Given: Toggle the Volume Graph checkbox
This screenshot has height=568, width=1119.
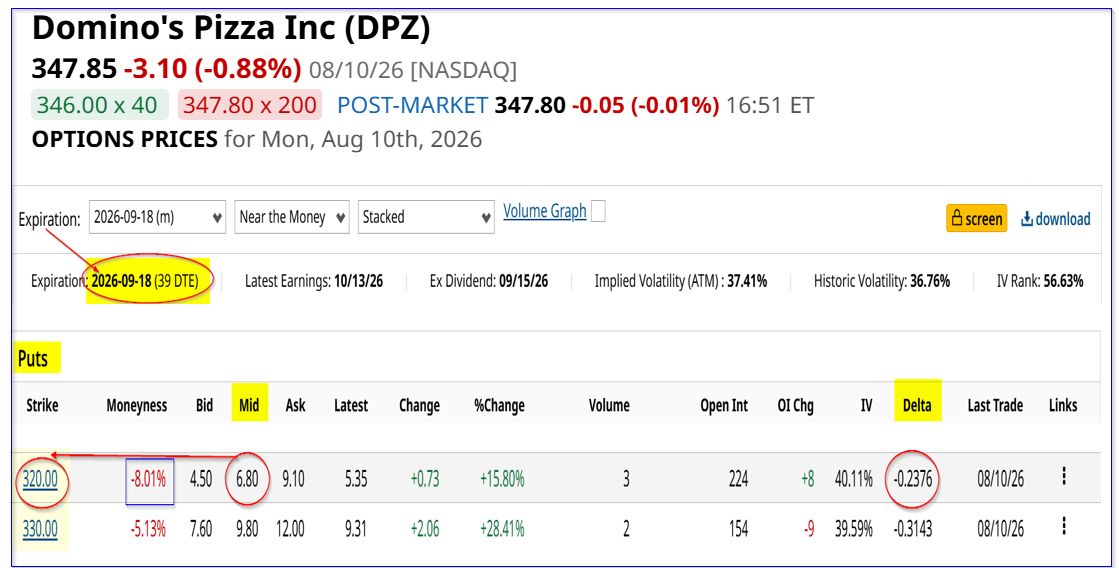Looking at the screenshot, I should click(598, 211).
